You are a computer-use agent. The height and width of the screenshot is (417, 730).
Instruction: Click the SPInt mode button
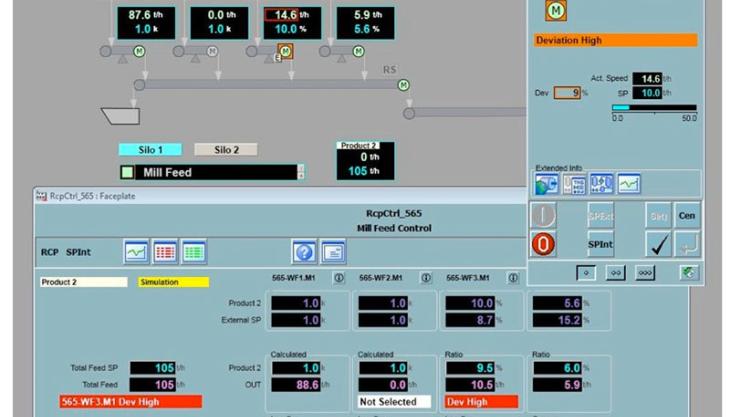(x=601, y=244)
